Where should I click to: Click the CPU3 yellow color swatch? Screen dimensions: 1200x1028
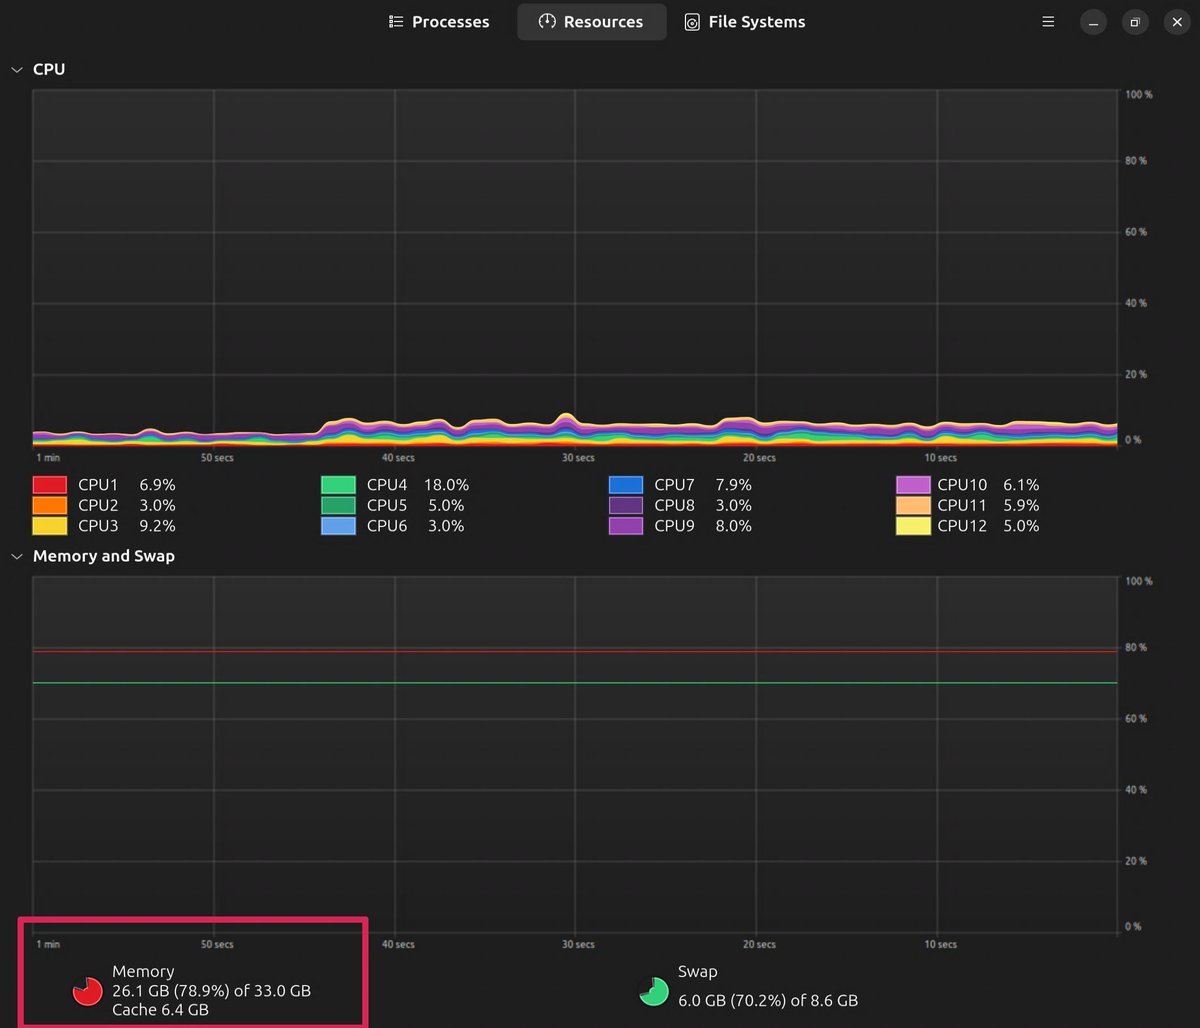(x=50, y=526)
